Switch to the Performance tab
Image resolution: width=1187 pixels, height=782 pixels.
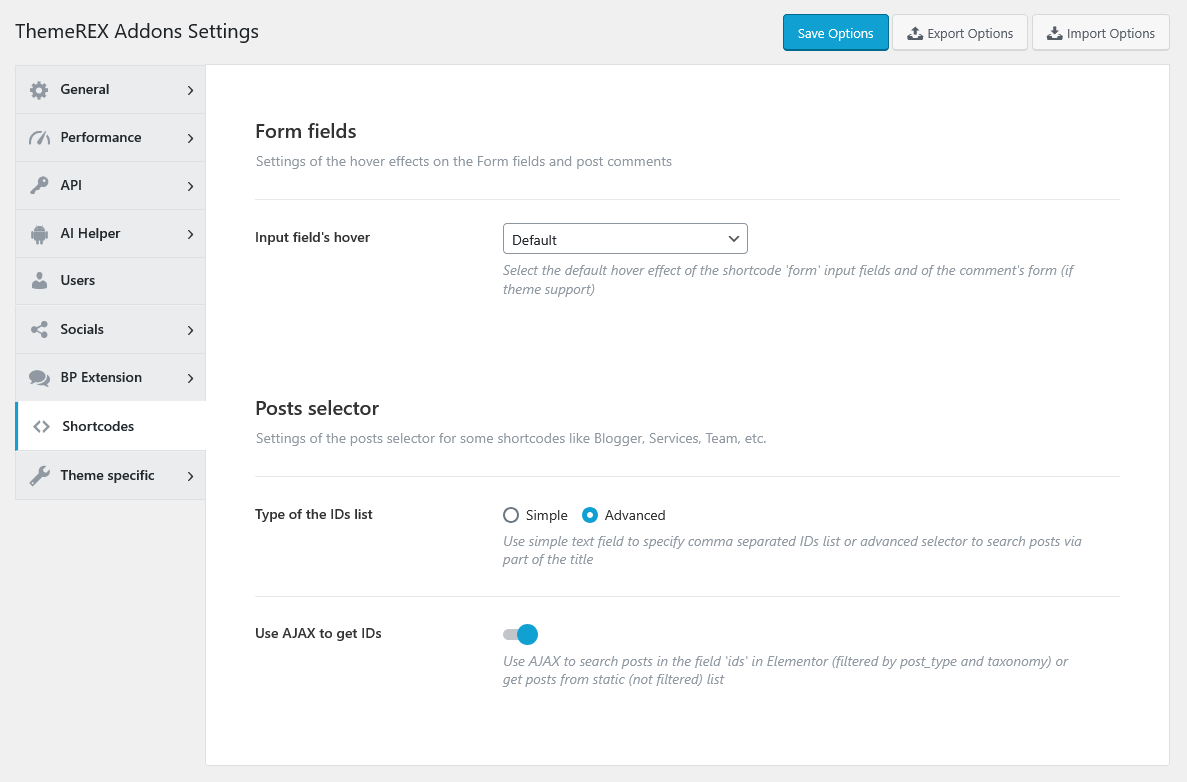(x=111, y=138)
